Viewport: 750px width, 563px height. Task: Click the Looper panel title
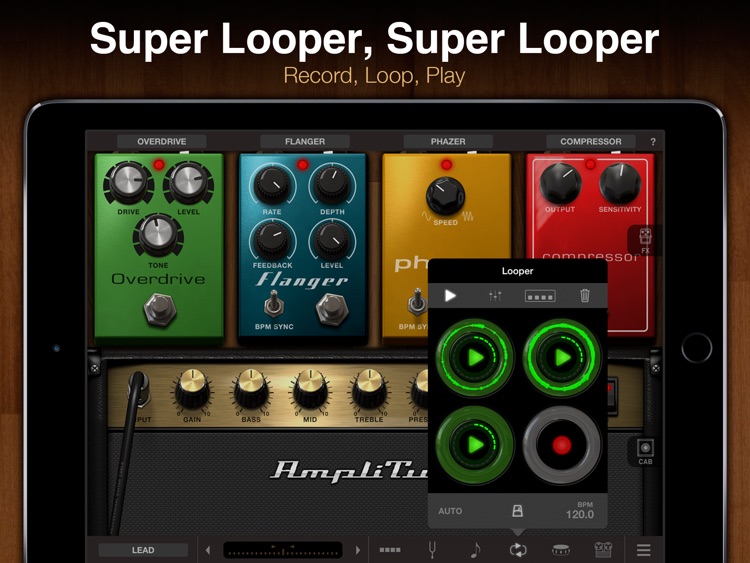[517, 271]
